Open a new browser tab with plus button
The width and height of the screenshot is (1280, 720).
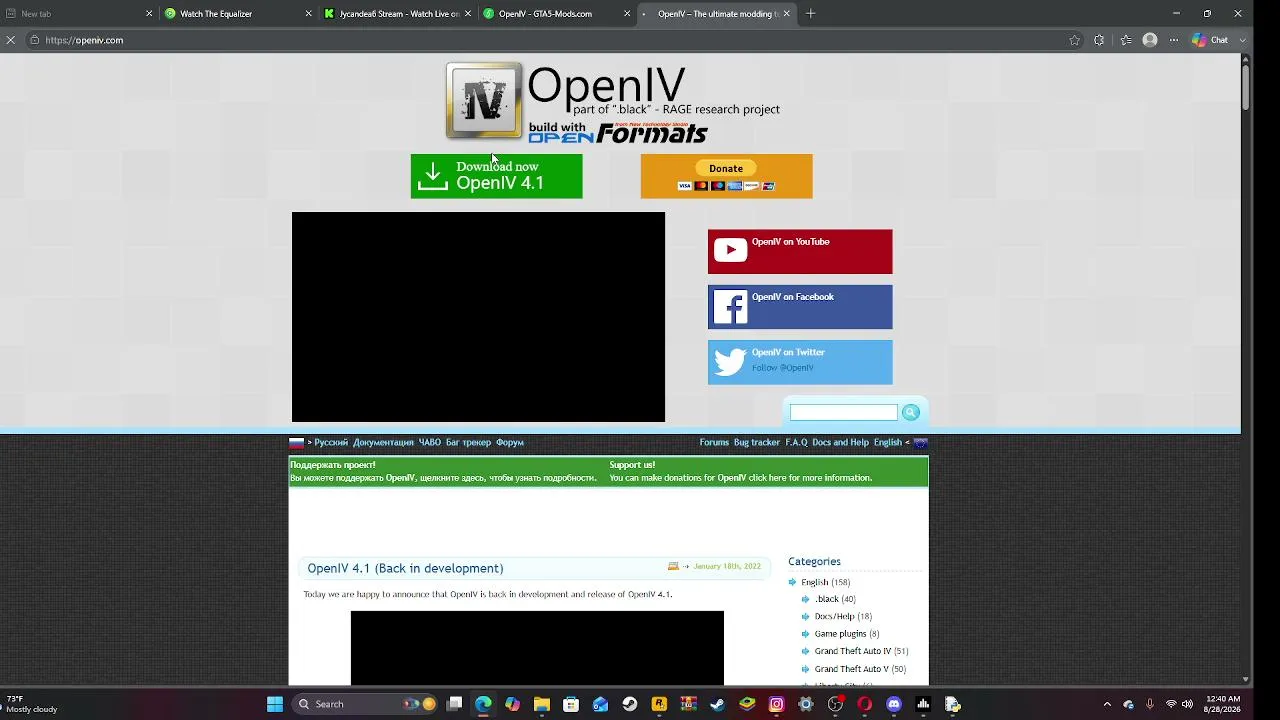pos(811,14)
